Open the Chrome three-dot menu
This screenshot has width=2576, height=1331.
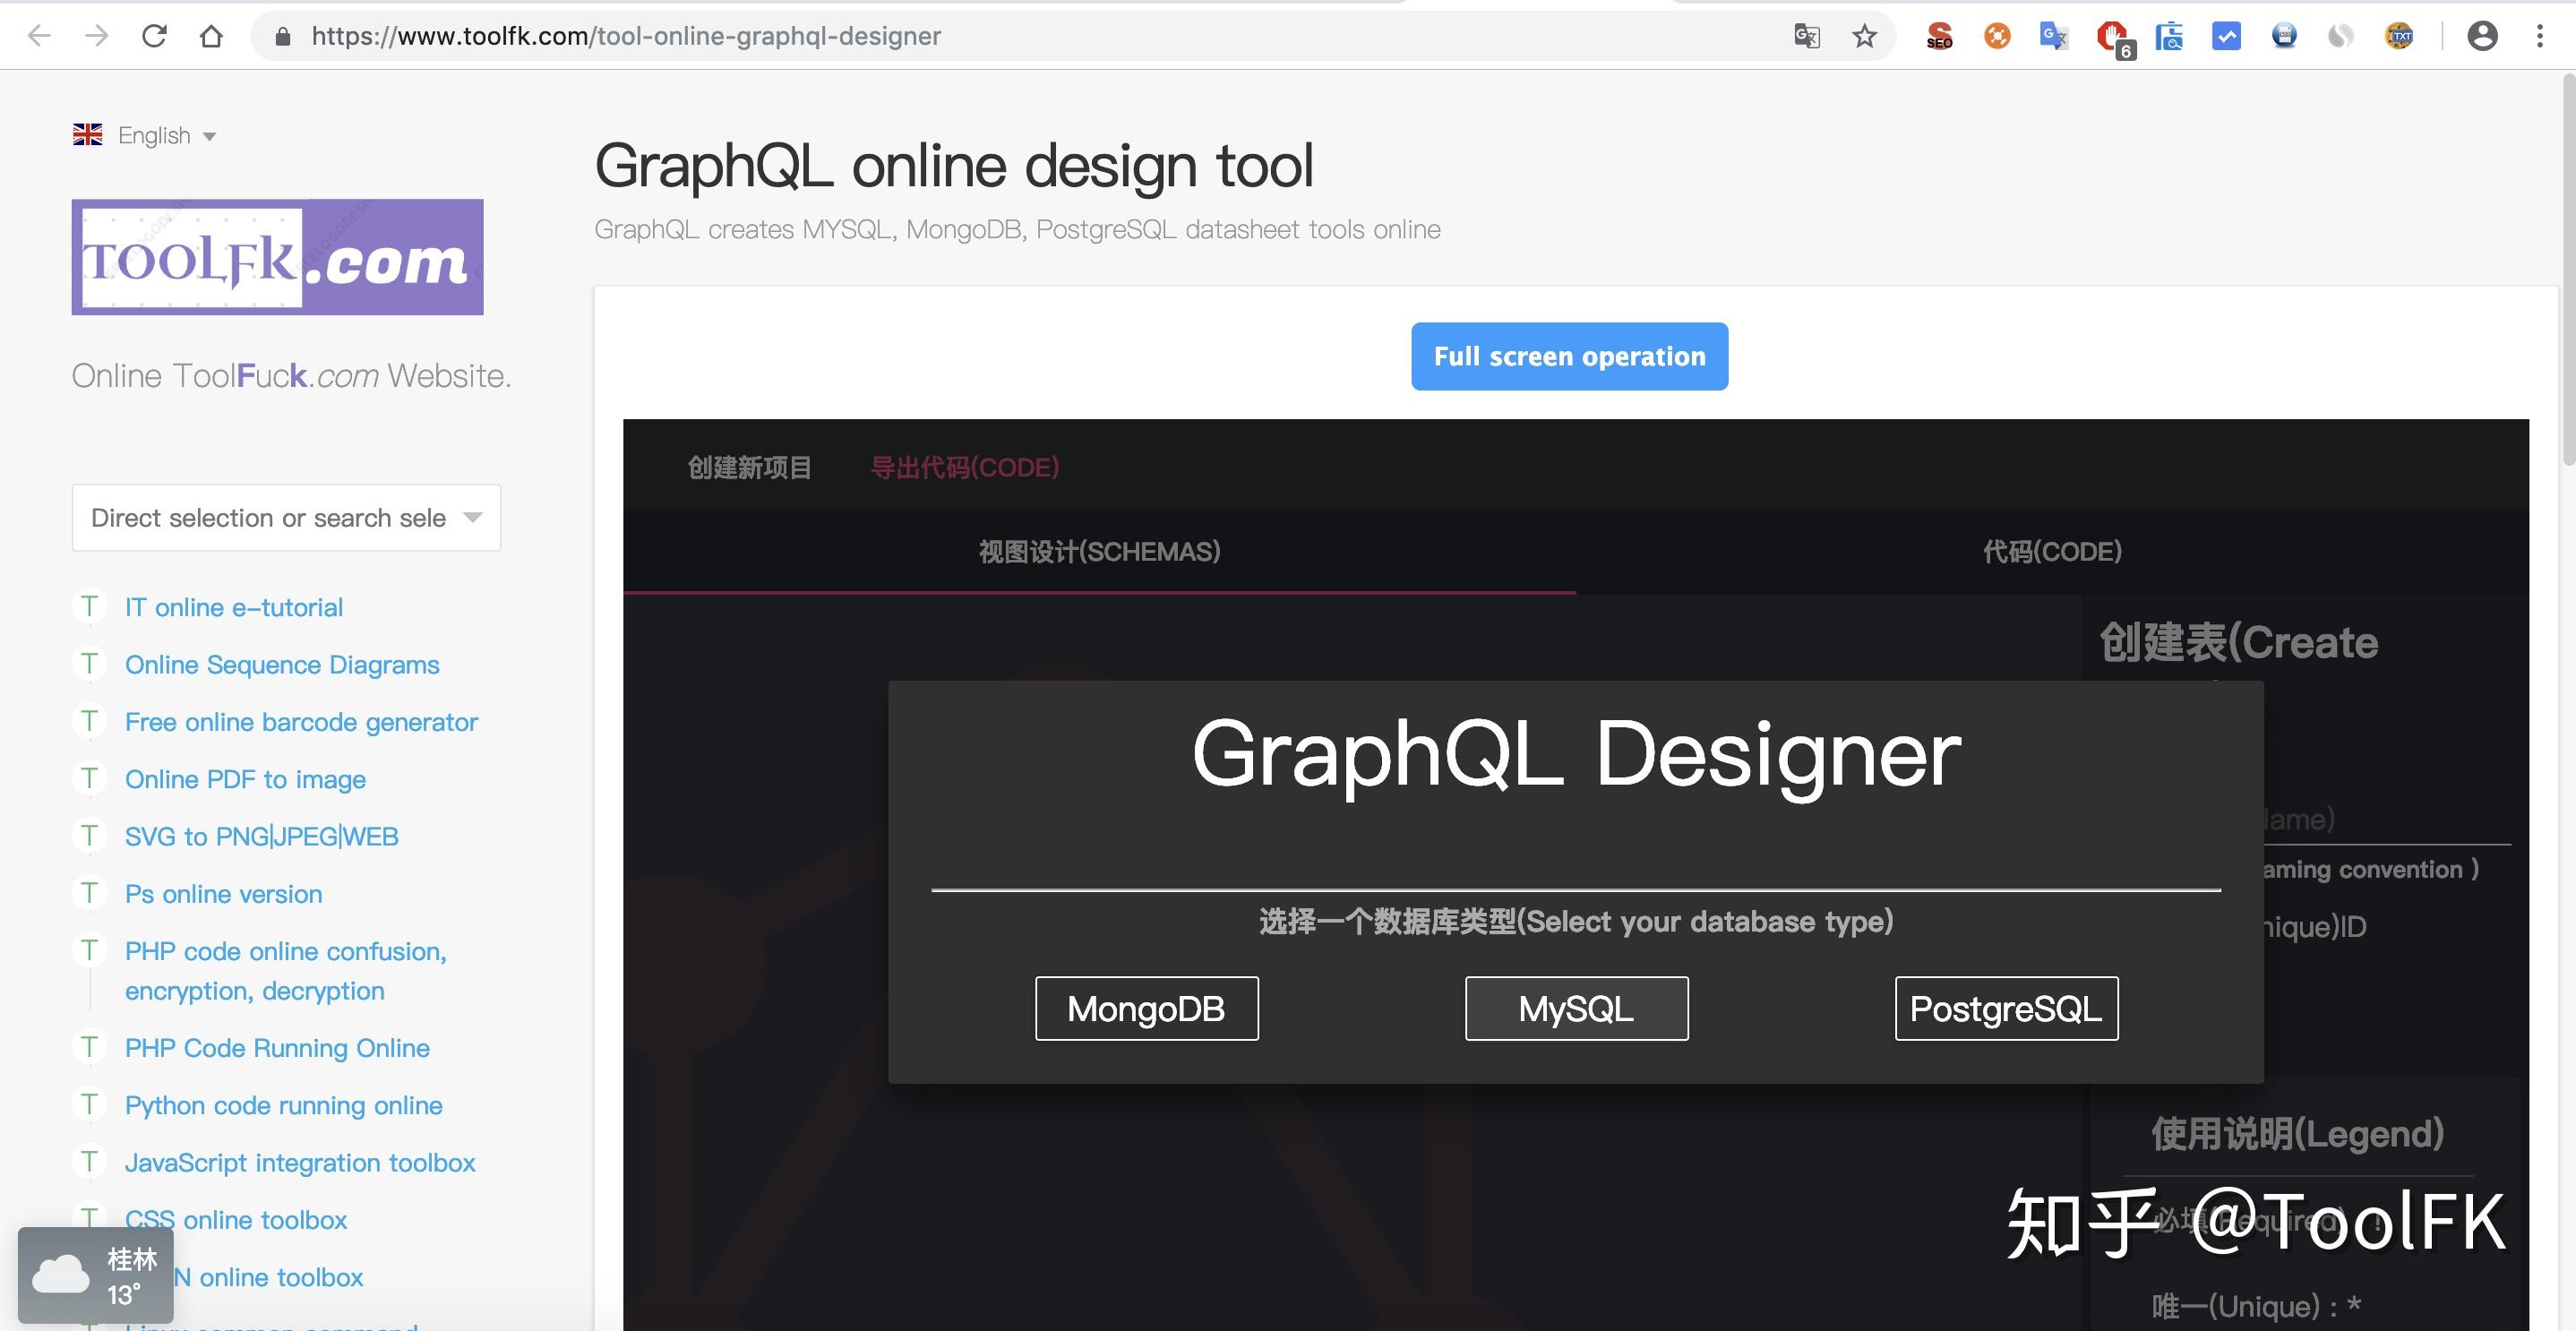[2540, 37]
